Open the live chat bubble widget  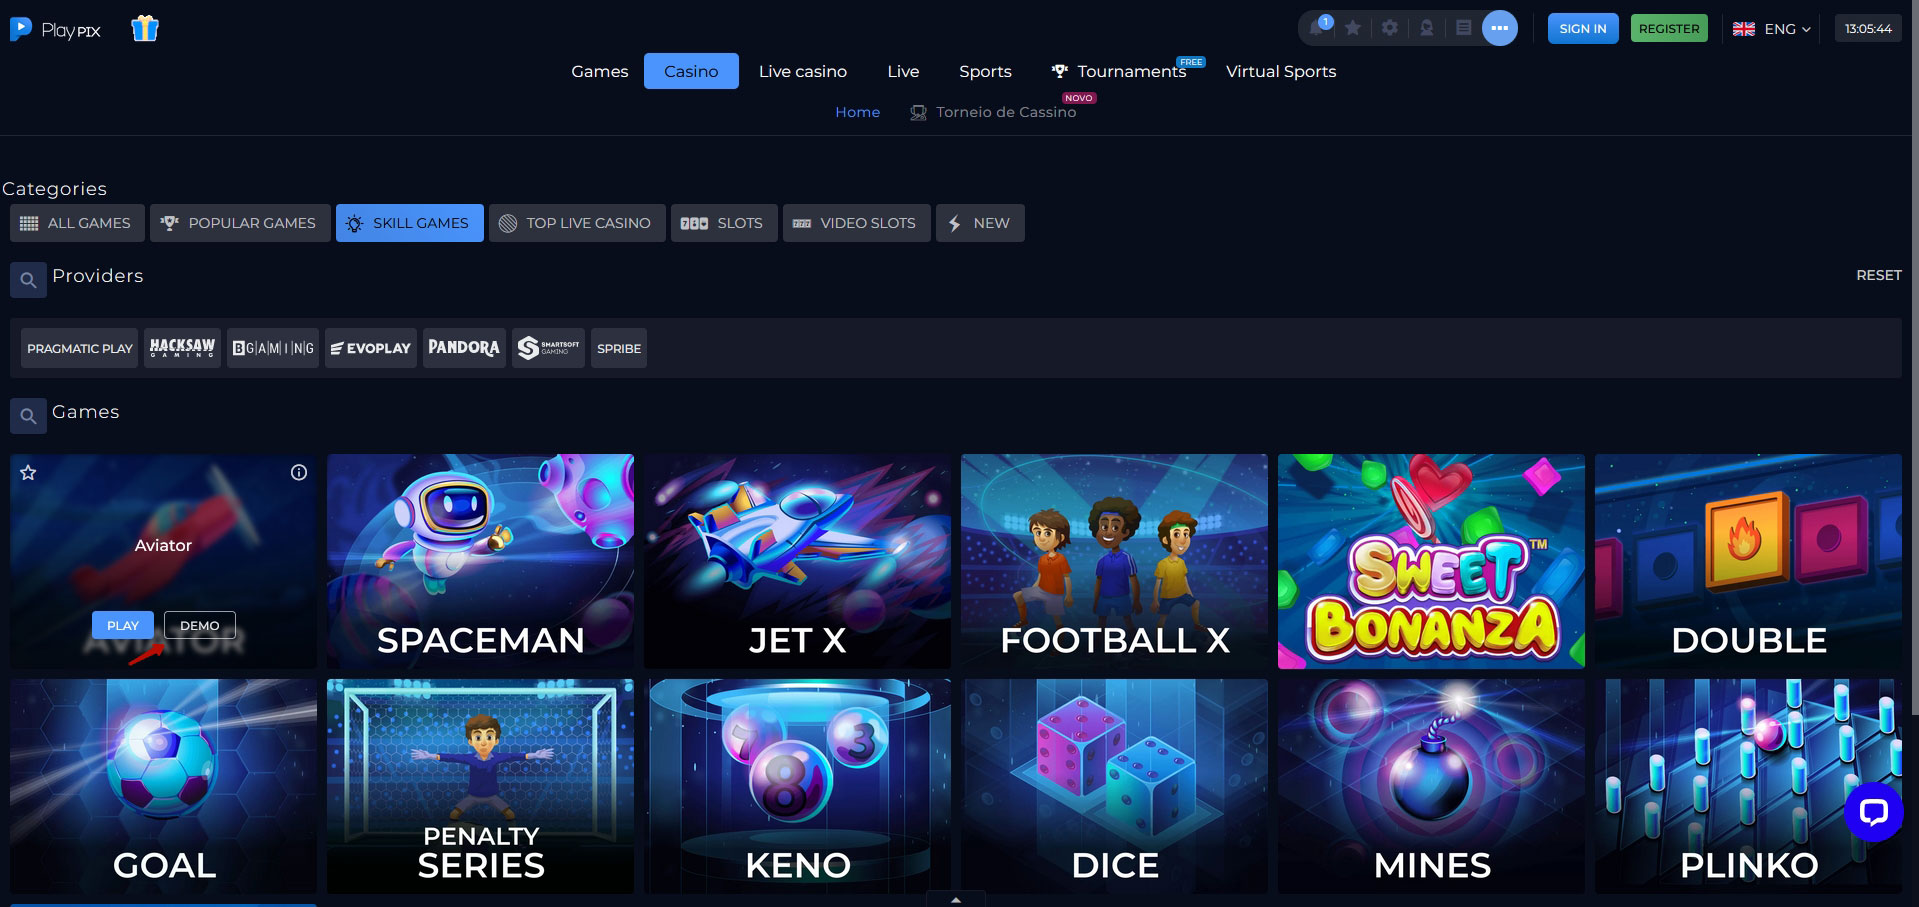[x=1873, y=811]
